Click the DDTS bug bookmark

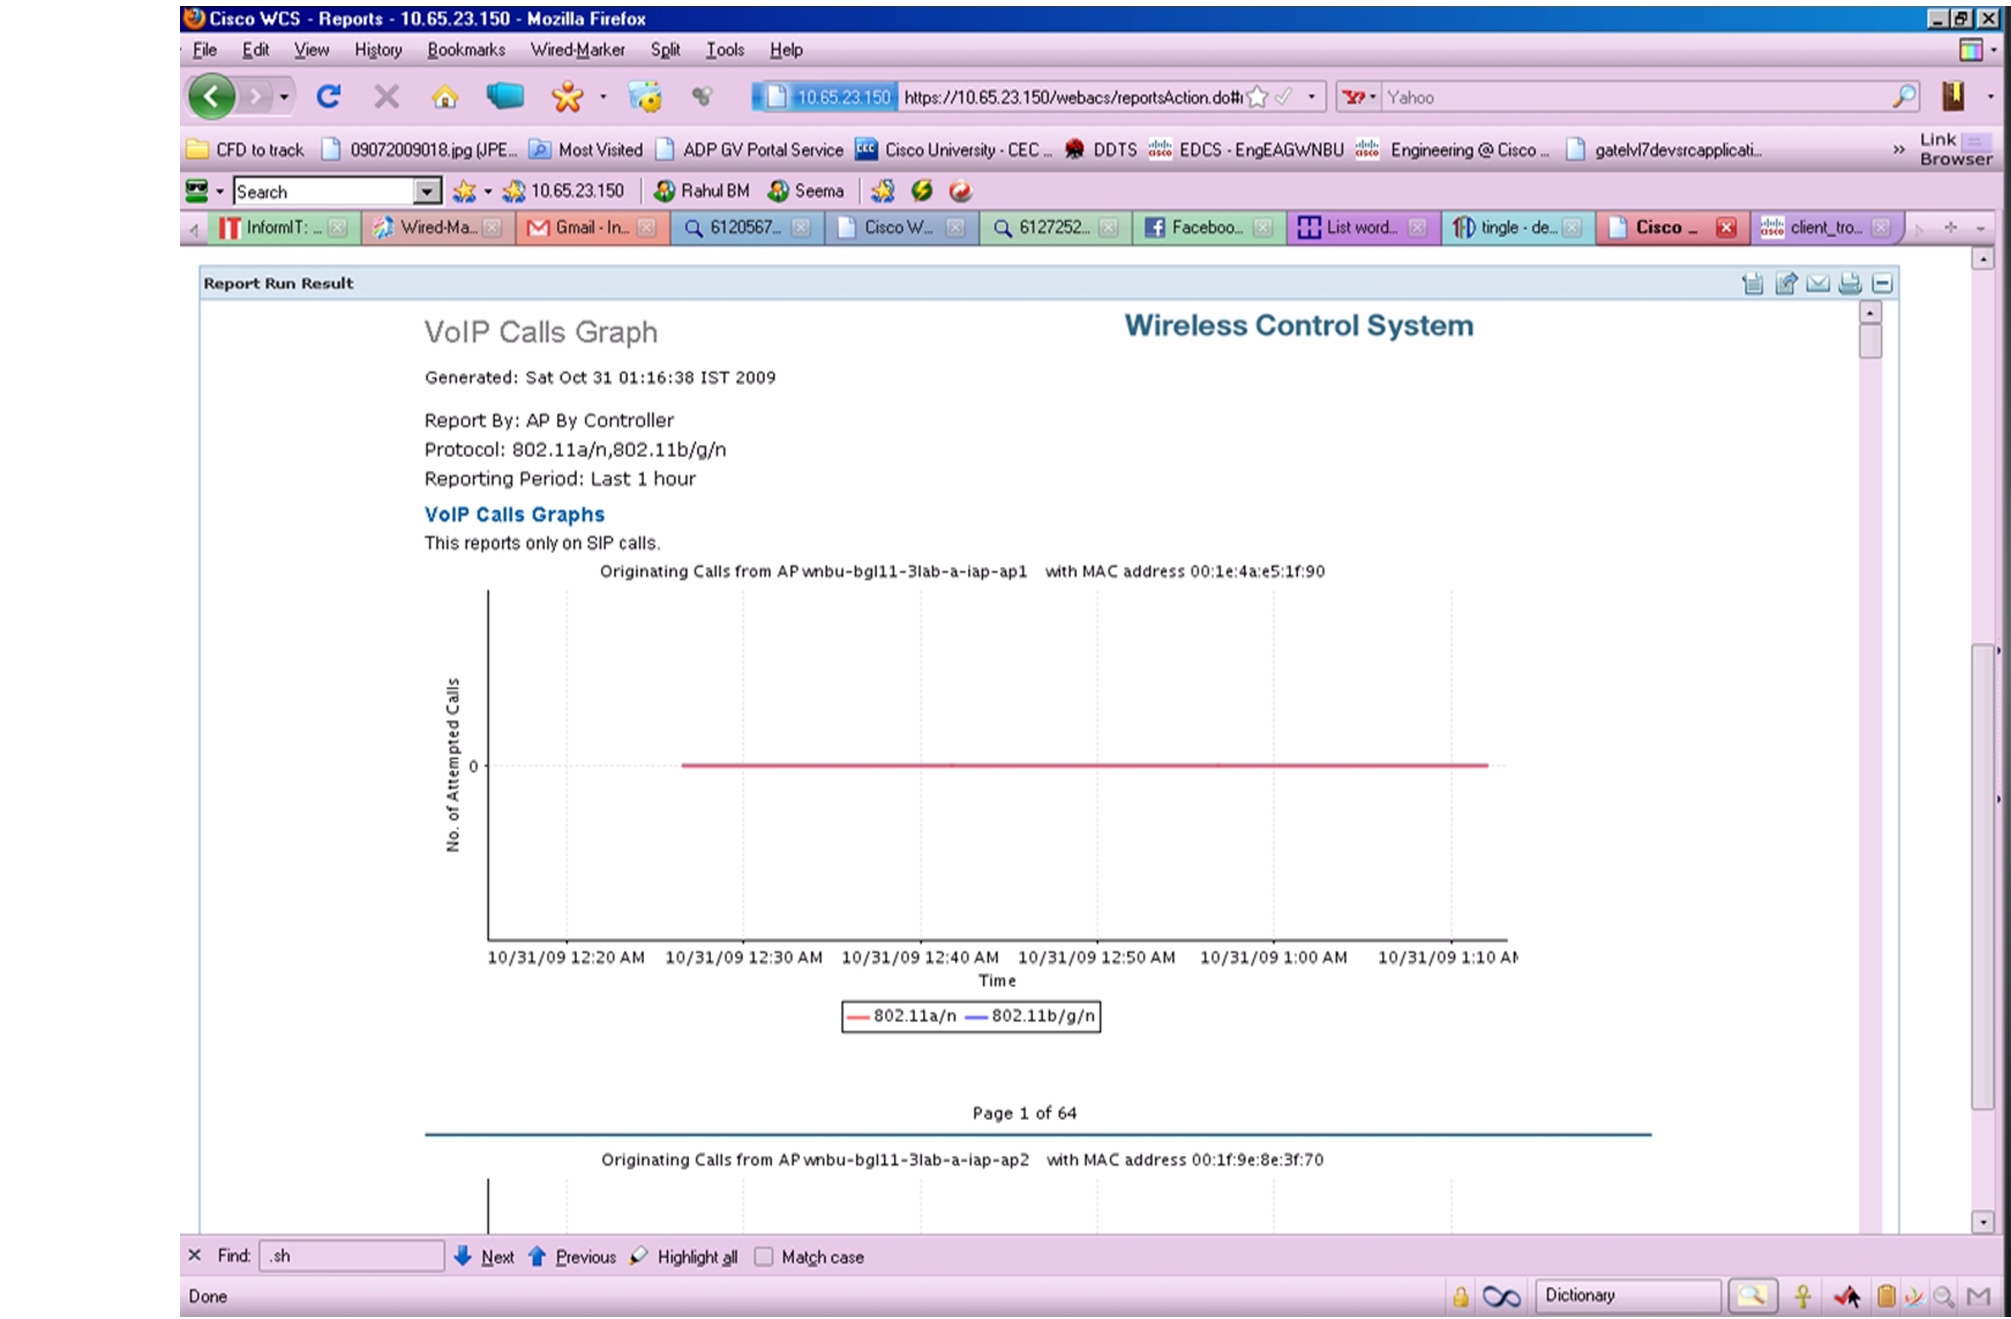tap(1100, 149)
